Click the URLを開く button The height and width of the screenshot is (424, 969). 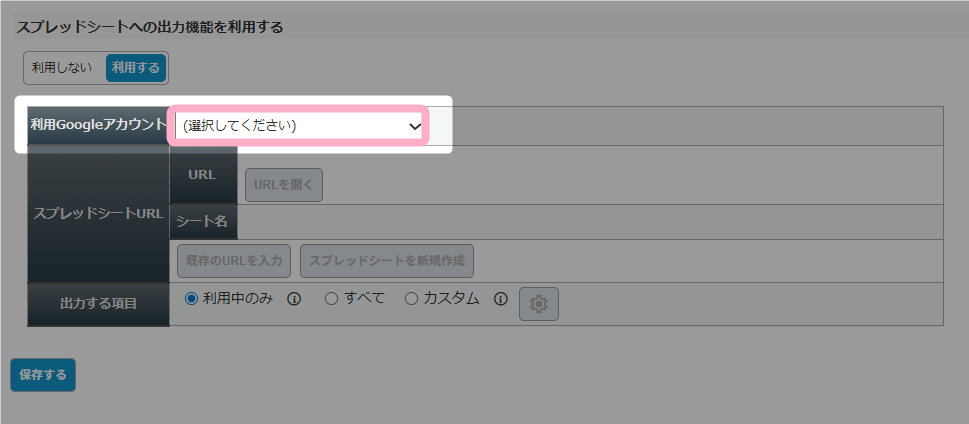pos(284,185)
